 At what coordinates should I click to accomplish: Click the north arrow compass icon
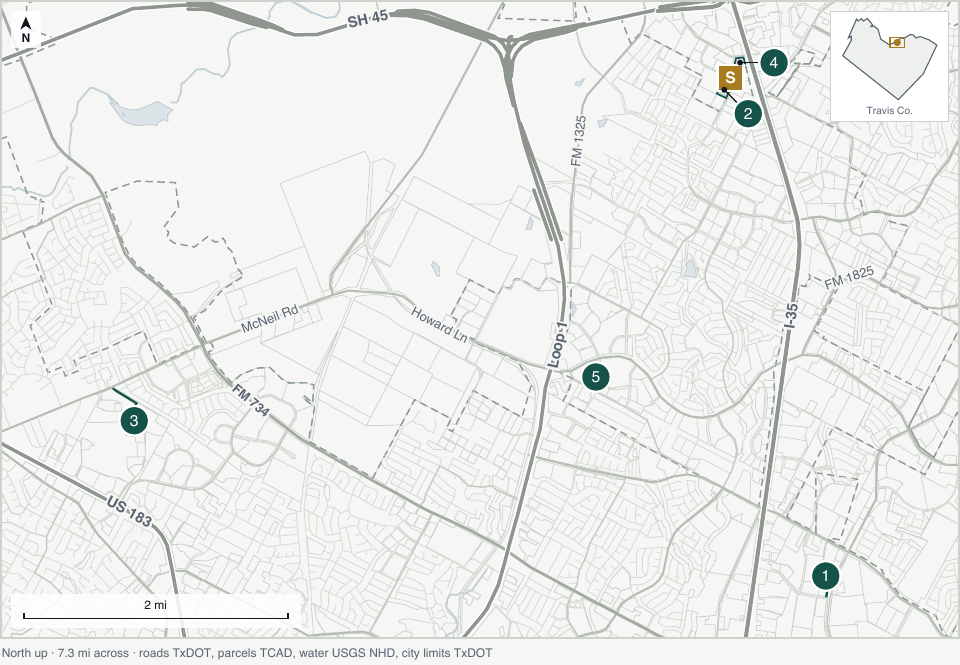(x=26, y=30)
